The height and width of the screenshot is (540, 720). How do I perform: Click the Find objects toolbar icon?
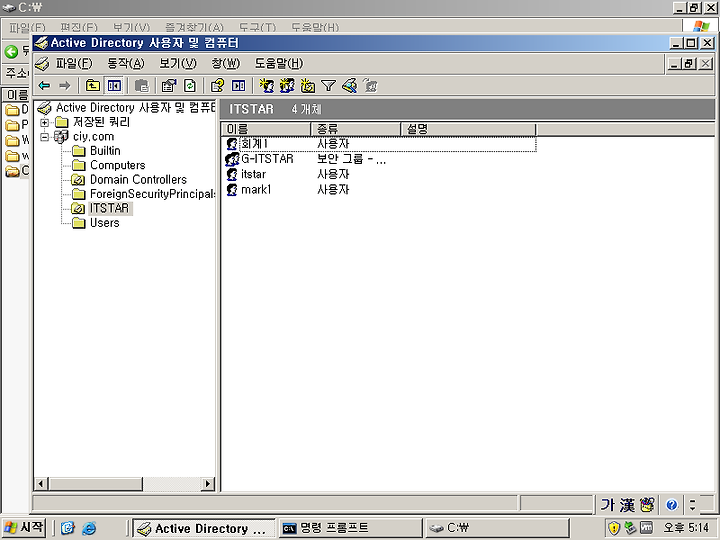click(x=349, y=86)
